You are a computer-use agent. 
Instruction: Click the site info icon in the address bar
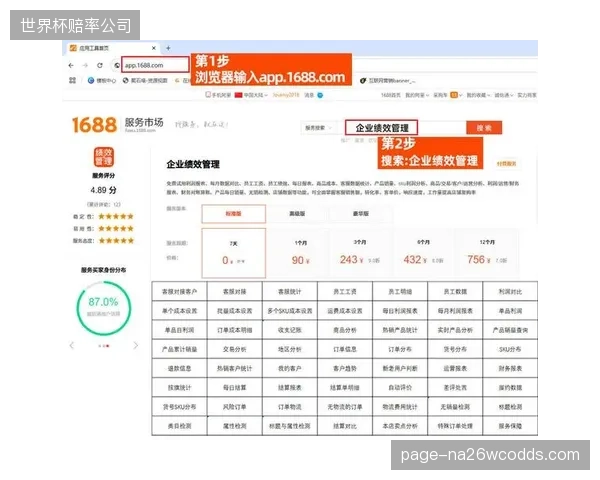(x=117, y=65)
